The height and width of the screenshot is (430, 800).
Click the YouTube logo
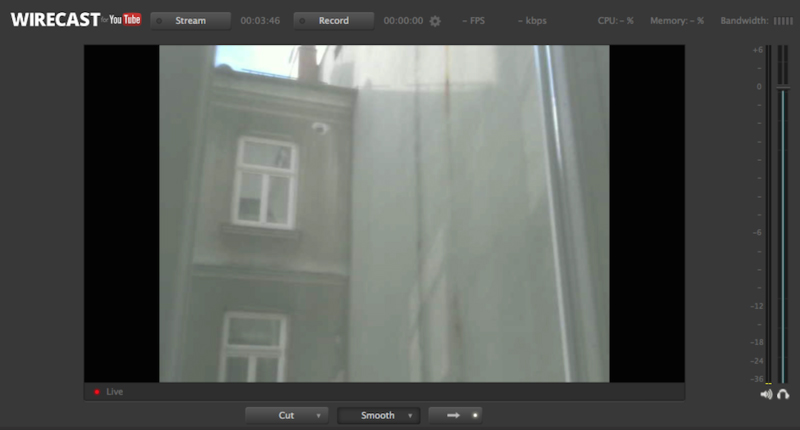125,20
